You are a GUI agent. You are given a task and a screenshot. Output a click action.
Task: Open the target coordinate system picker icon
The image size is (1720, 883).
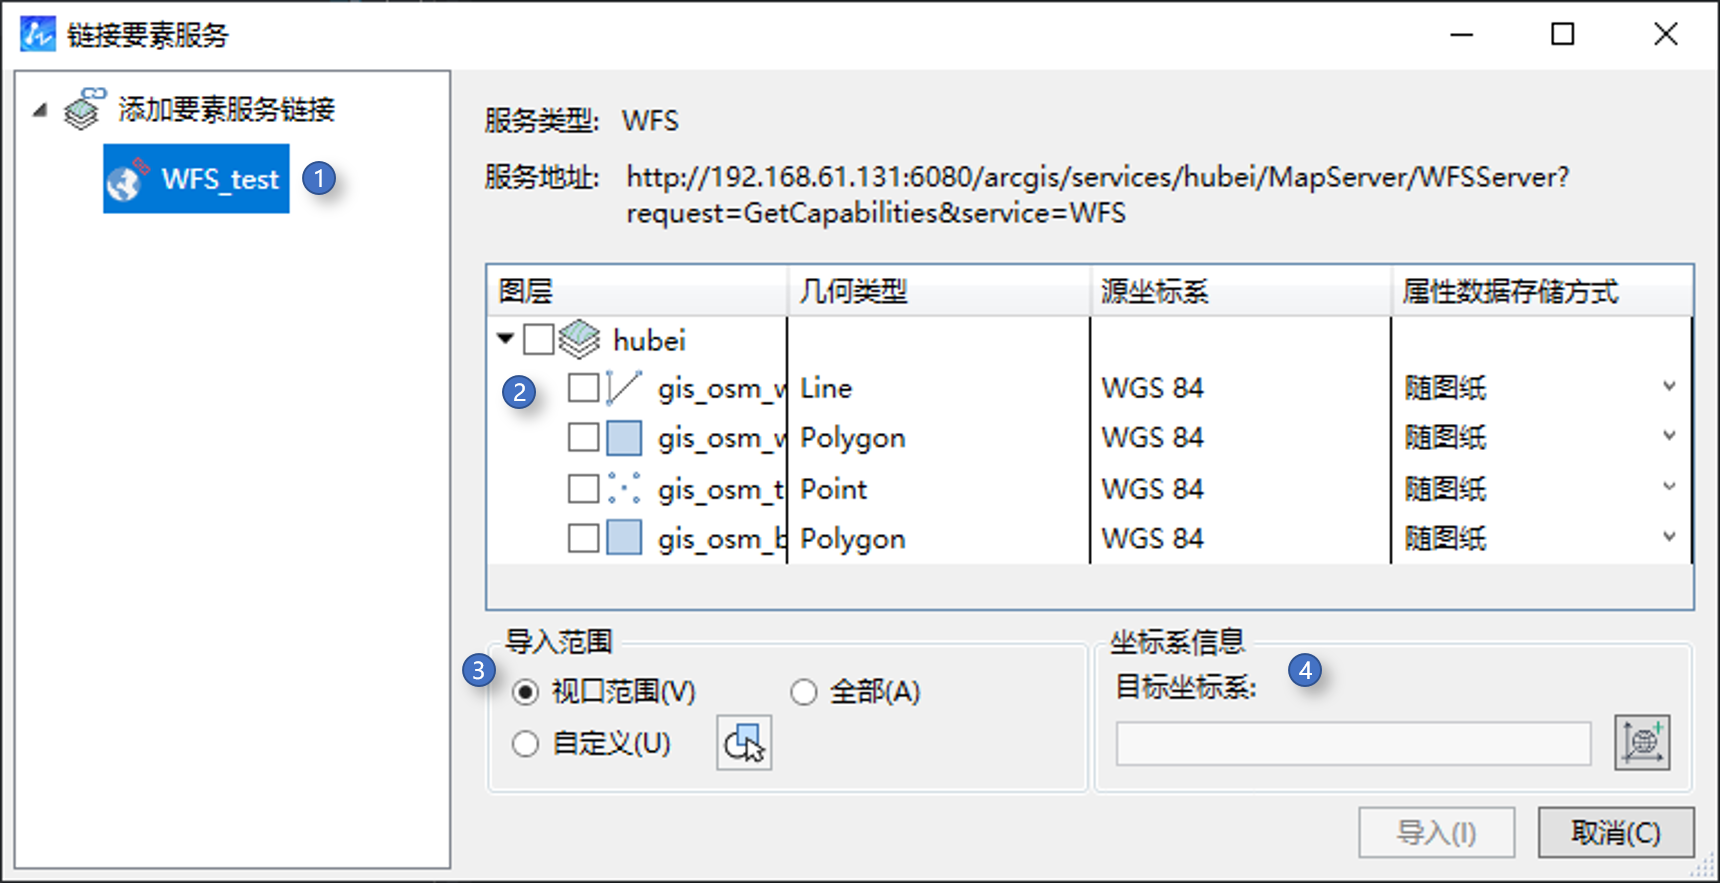[x=1642, y=743]
